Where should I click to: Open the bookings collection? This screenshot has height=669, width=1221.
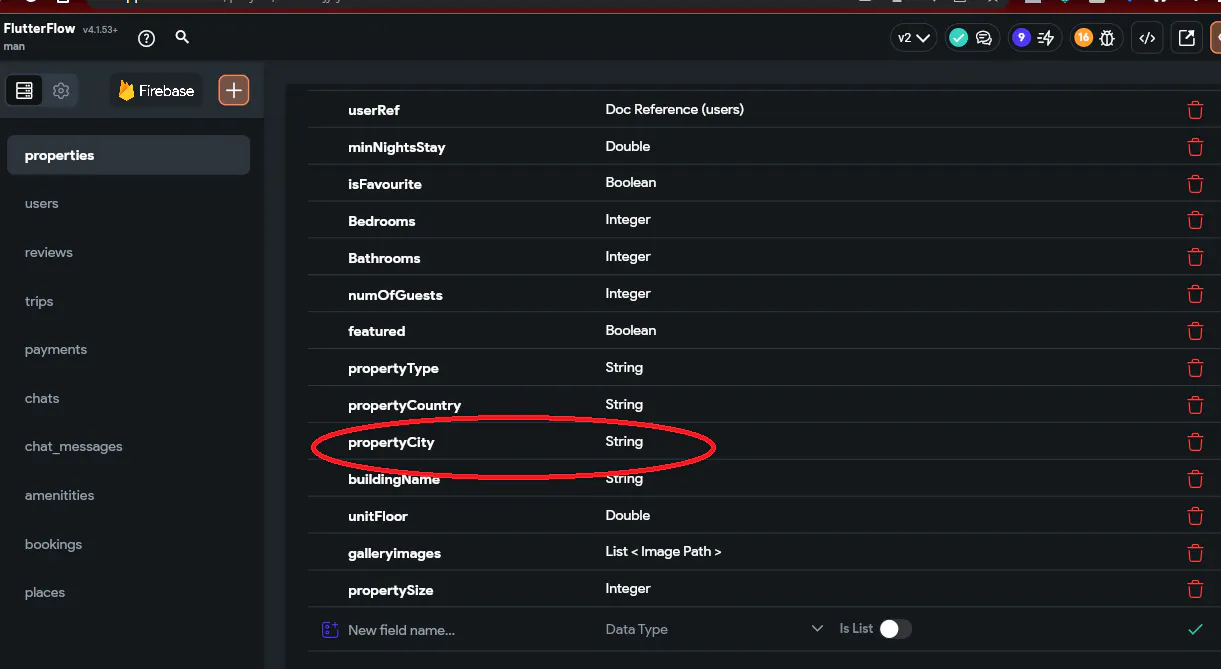click(x=54, y=545)
